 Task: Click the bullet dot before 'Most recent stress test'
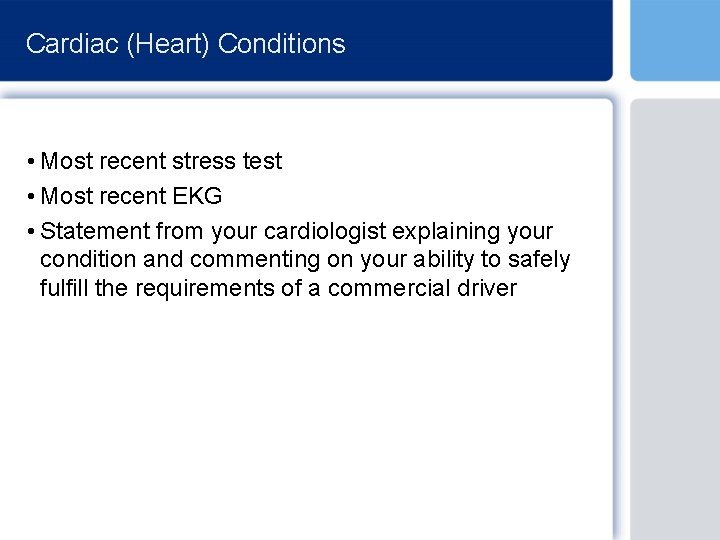point(33,162)
